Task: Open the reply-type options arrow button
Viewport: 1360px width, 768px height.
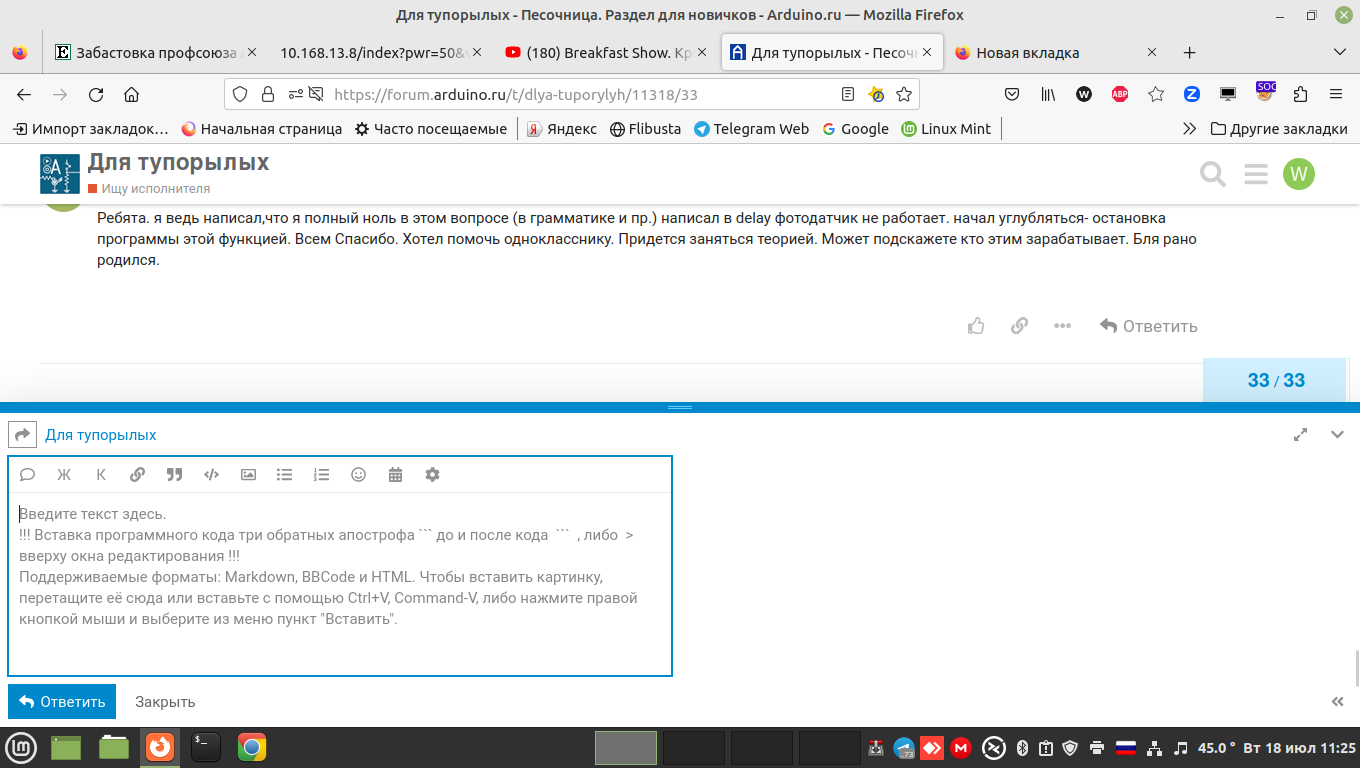Action: pyautogui.click(x=22, y=435)
